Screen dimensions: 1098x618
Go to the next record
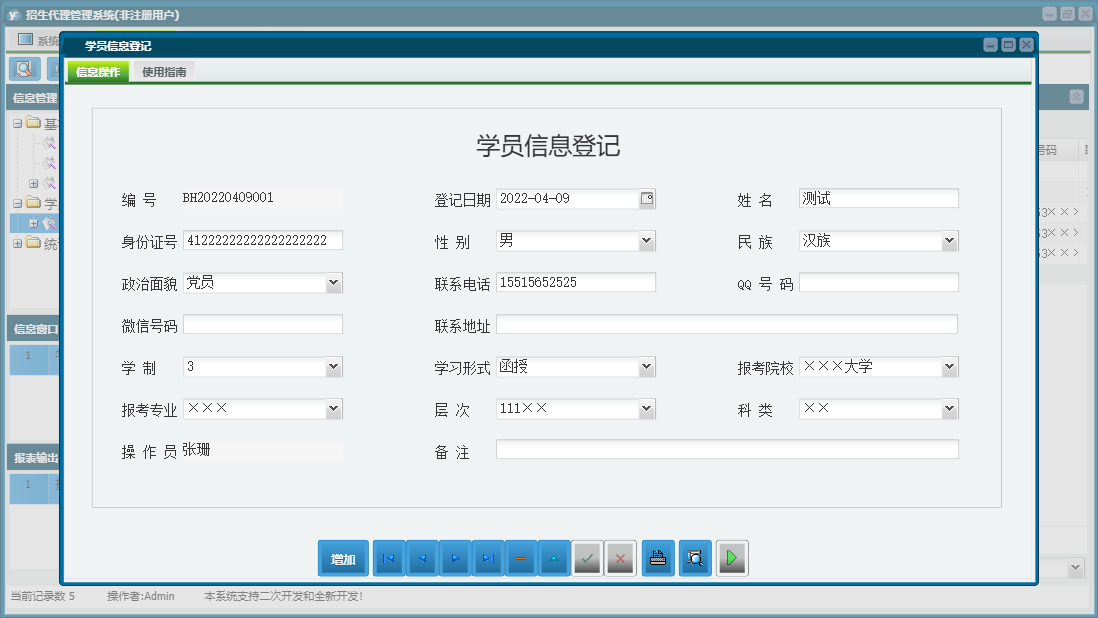pyautogui.click(x=455, y=559)
